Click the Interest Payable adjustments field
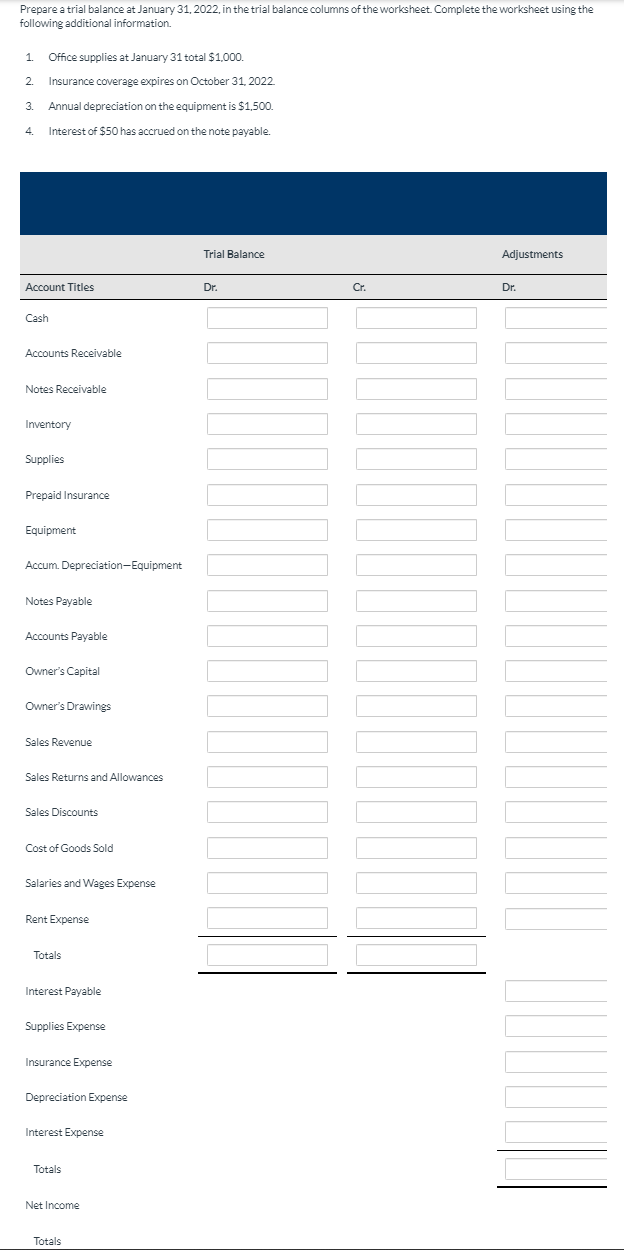Viewport: 624px width, 1250px height. (555, 990)
